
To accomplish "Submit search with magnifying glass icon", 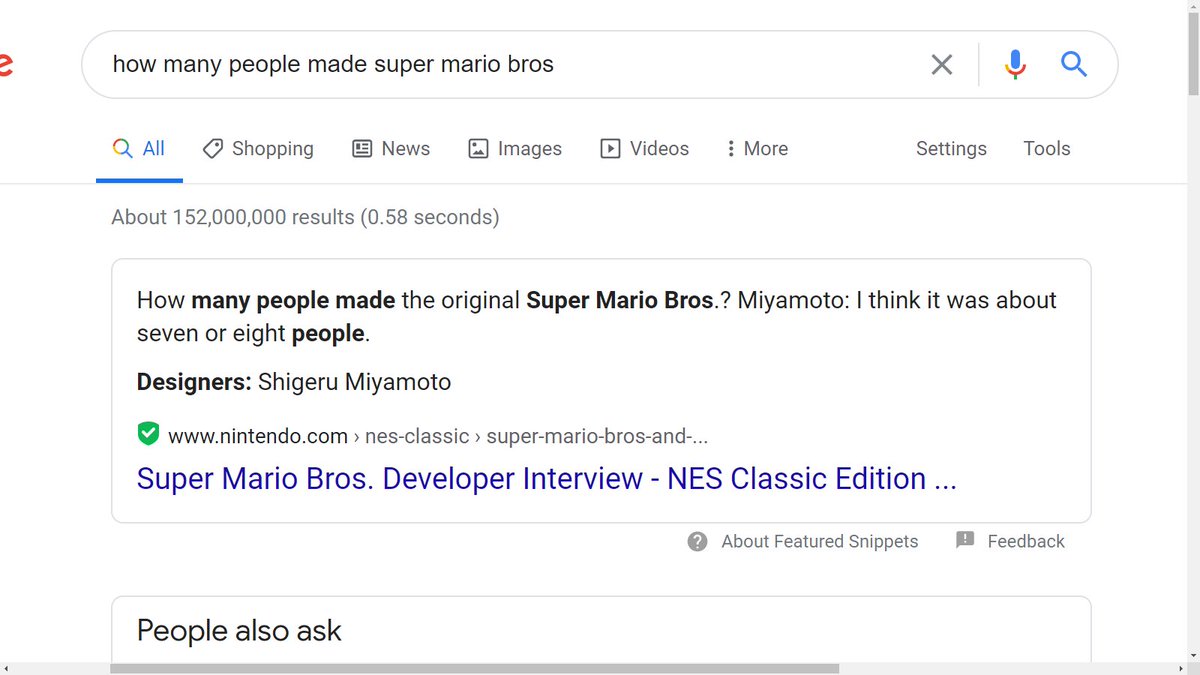I will click(x=1074, y=65).
